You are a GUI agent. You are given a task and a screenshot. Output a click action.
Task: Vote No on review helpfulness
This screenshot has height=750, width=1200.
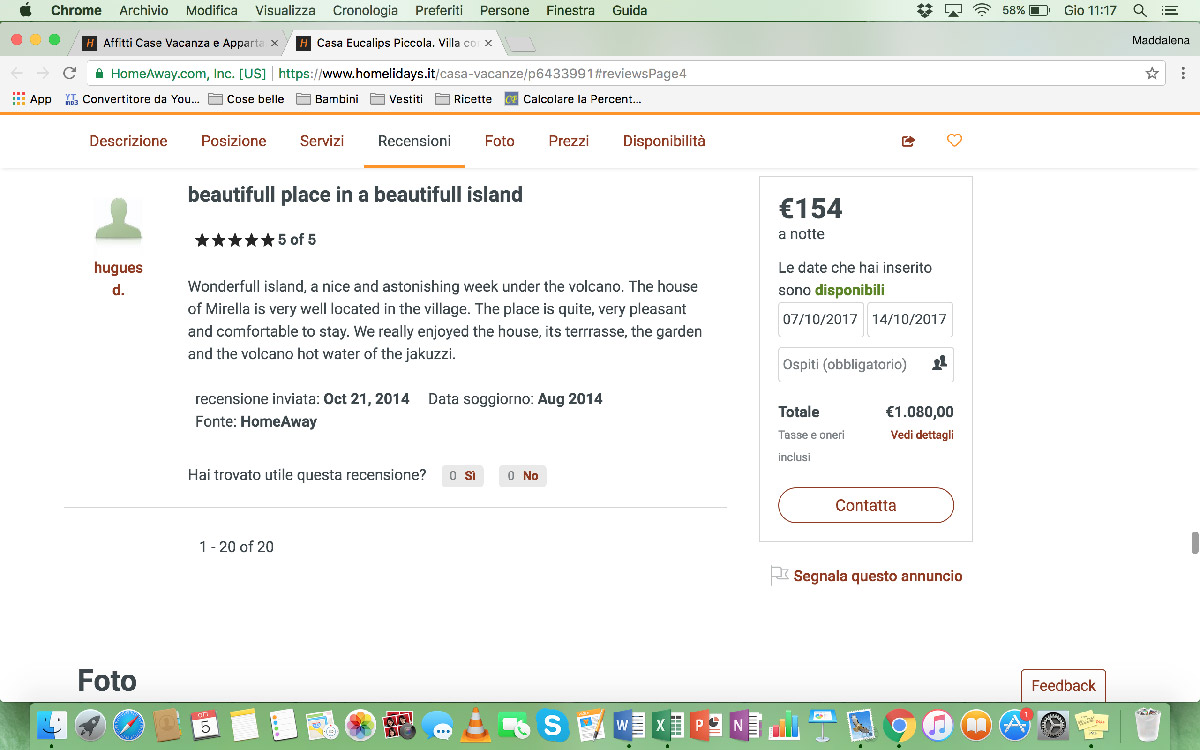[523, 476]
